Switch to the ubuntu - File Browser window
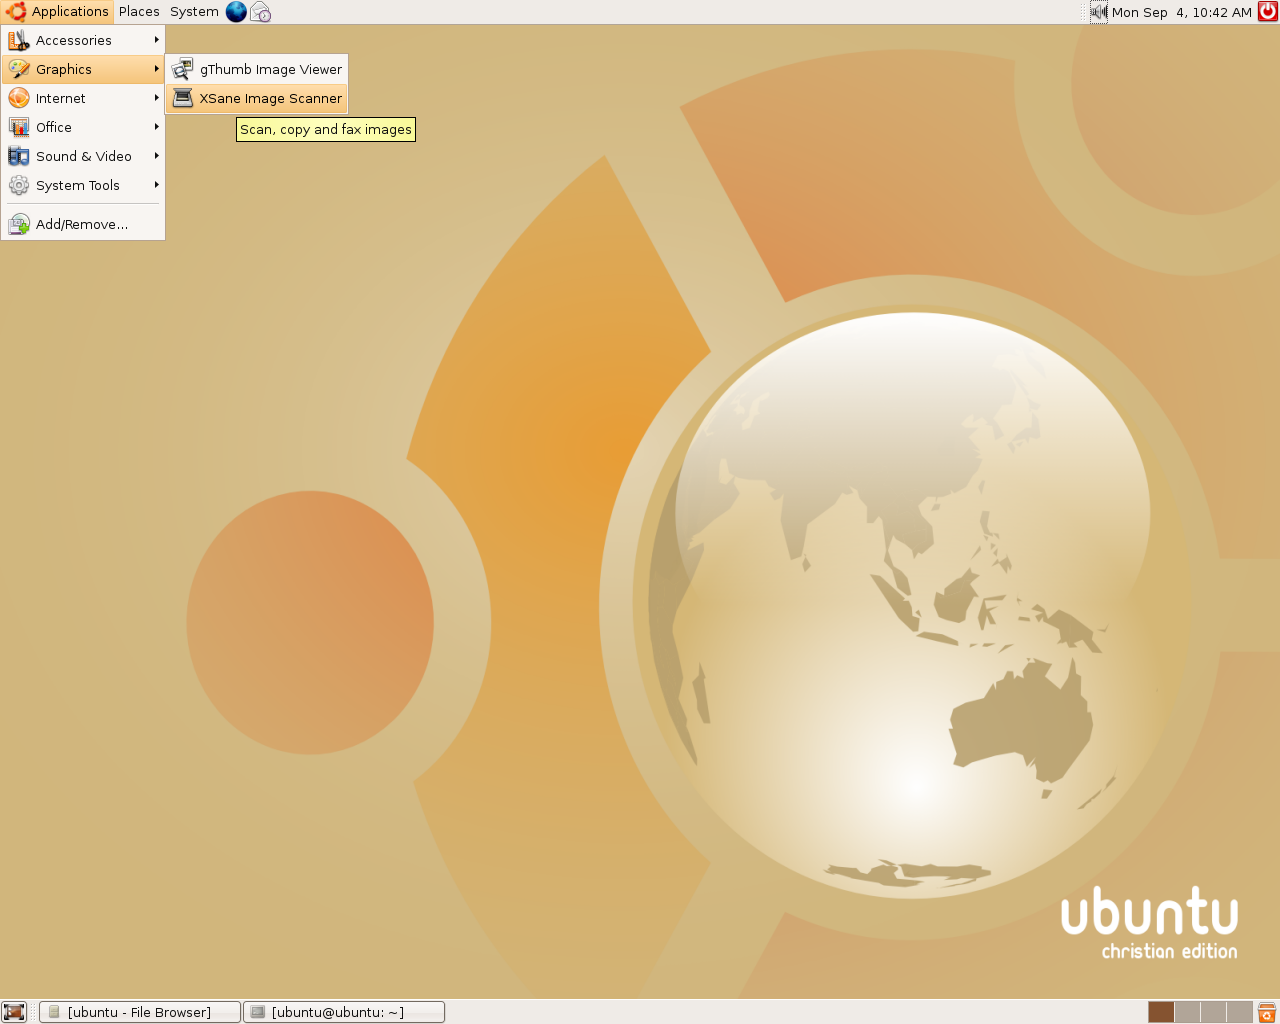The height and width of the screenshot is (1024, 1280). pyautogui.click(x=140, y=1012)
